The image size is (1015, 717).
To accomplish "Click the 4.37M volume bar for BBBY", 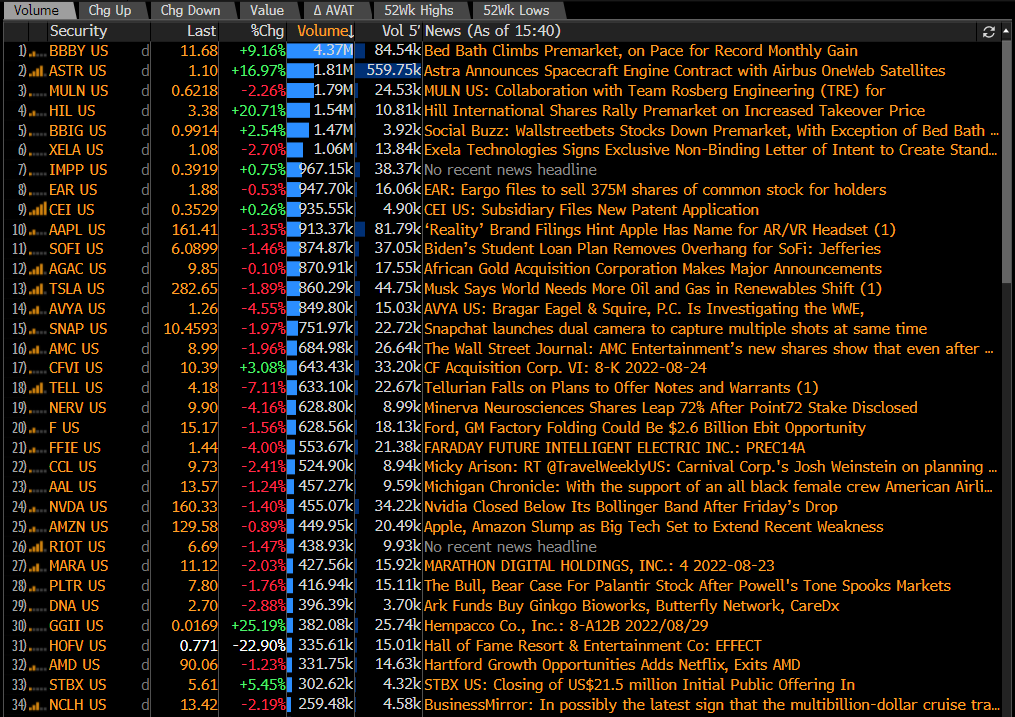I will point(321,51).
